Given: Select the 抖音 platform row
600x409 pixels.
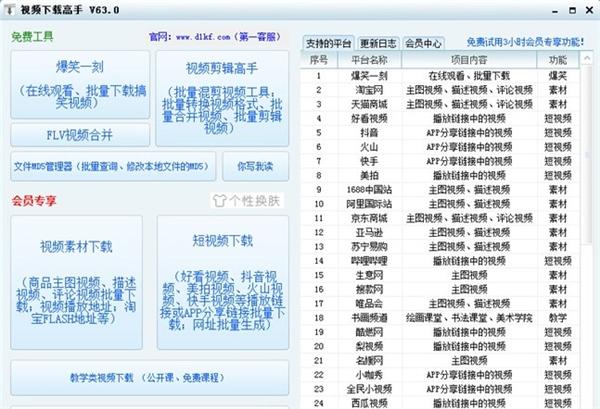Looking at the screenshot, I should coord(440,133).
